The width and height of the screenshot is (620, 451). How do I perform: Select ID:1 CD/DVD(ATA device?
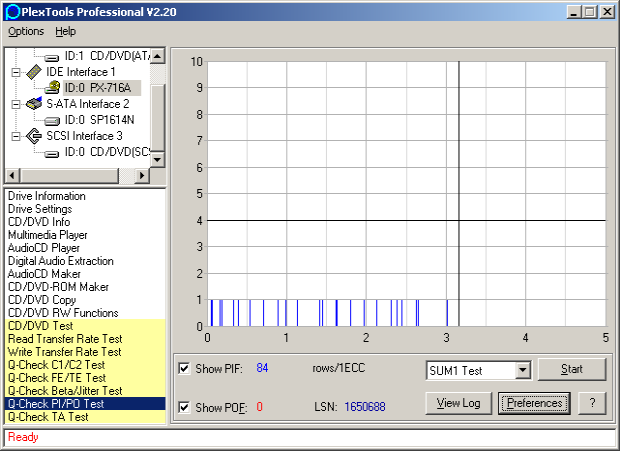click(107, 56)
